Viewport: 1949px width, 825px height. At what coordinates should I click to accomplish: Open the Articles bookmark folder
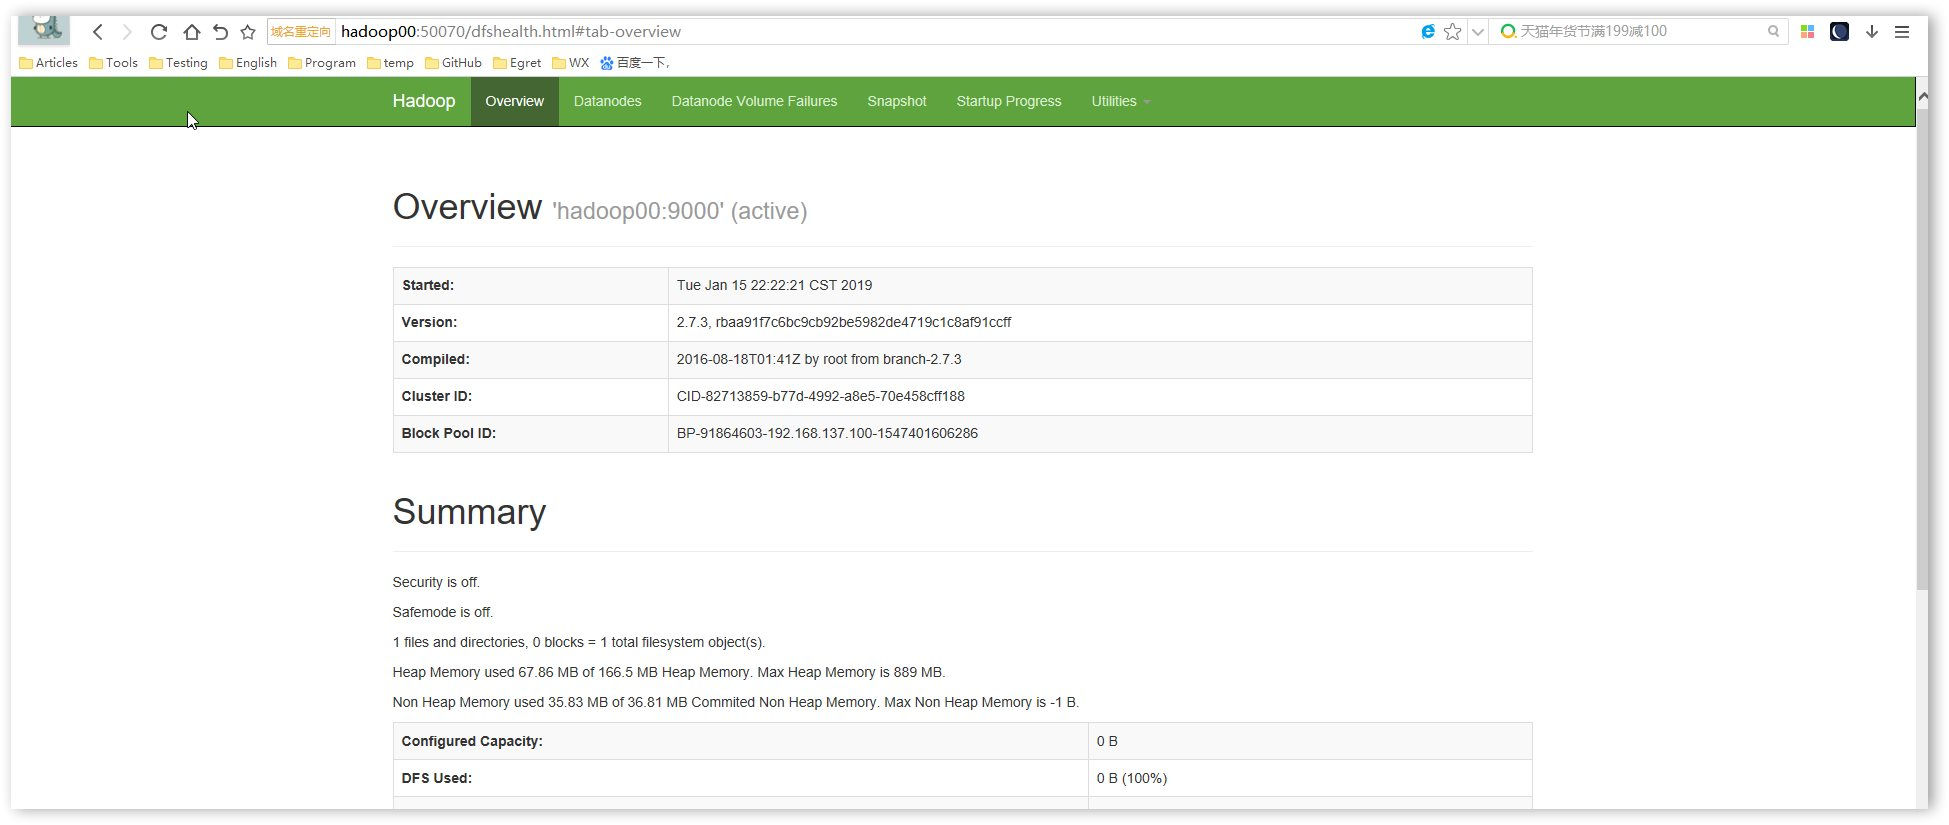pyautogui.click(x=48, y=62)
